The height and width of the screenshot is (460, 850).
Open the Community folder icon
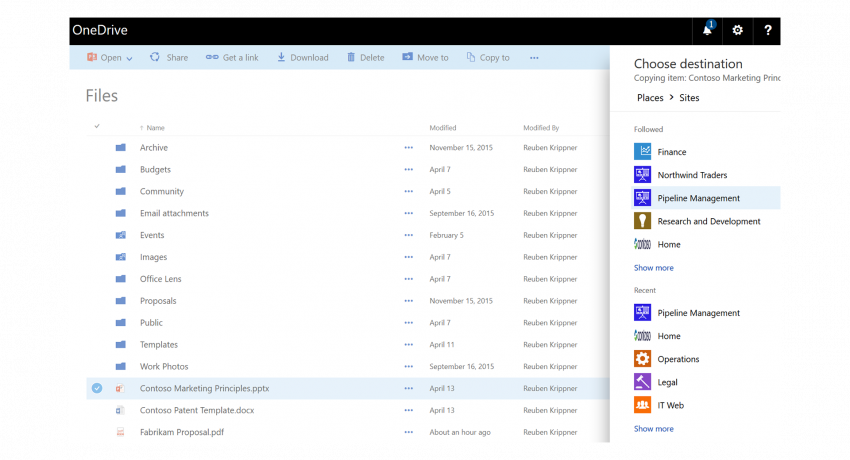[120, 191]
